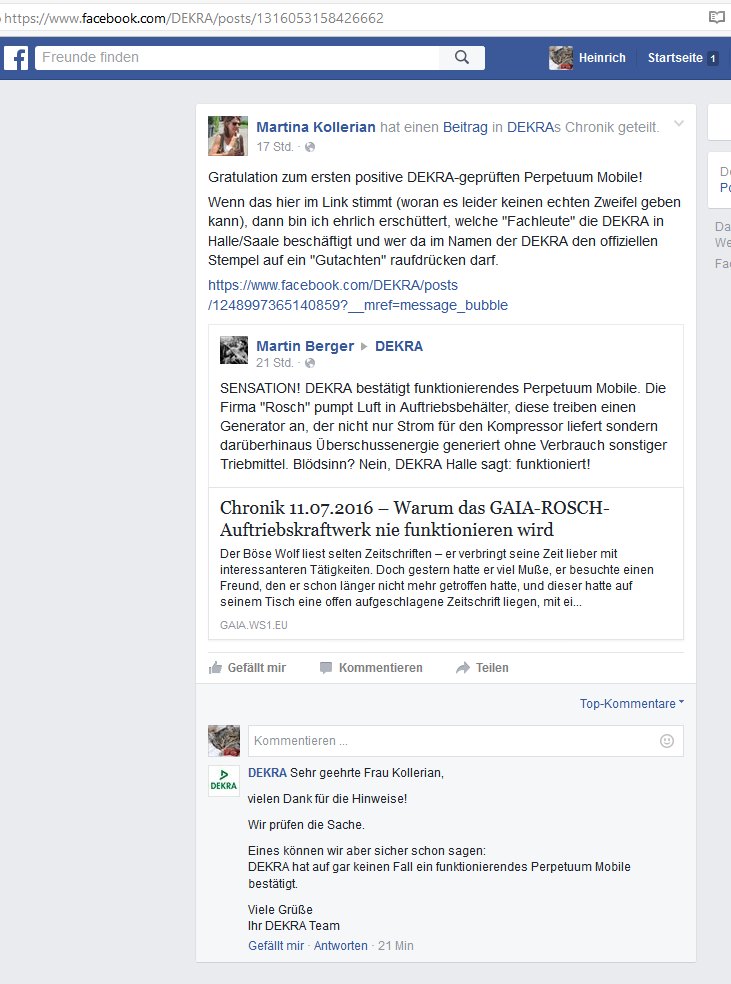The height and width of the screenshot is (984, 731).
Task: Reply to DEKRA comment with 'Antworten'
Action: 341,946
